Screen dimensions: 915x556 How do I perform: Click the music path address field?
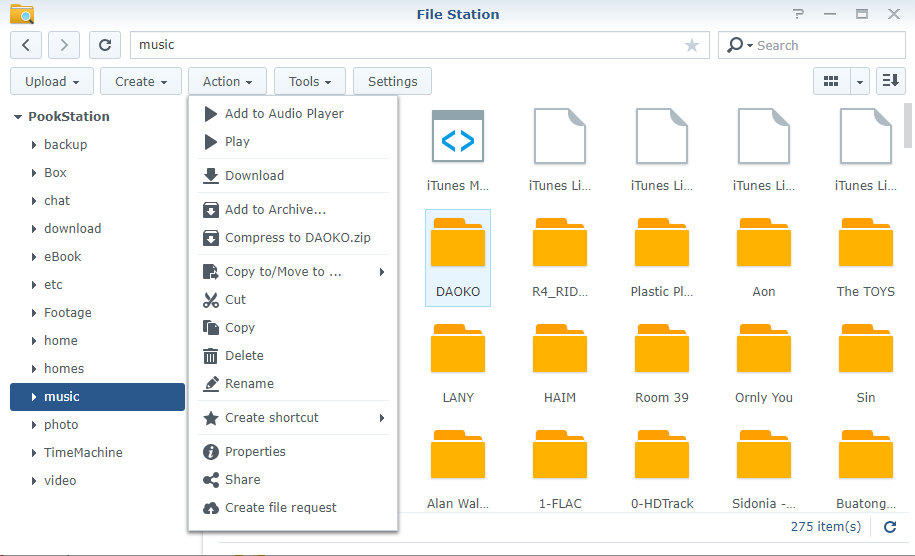coord(420,45)
